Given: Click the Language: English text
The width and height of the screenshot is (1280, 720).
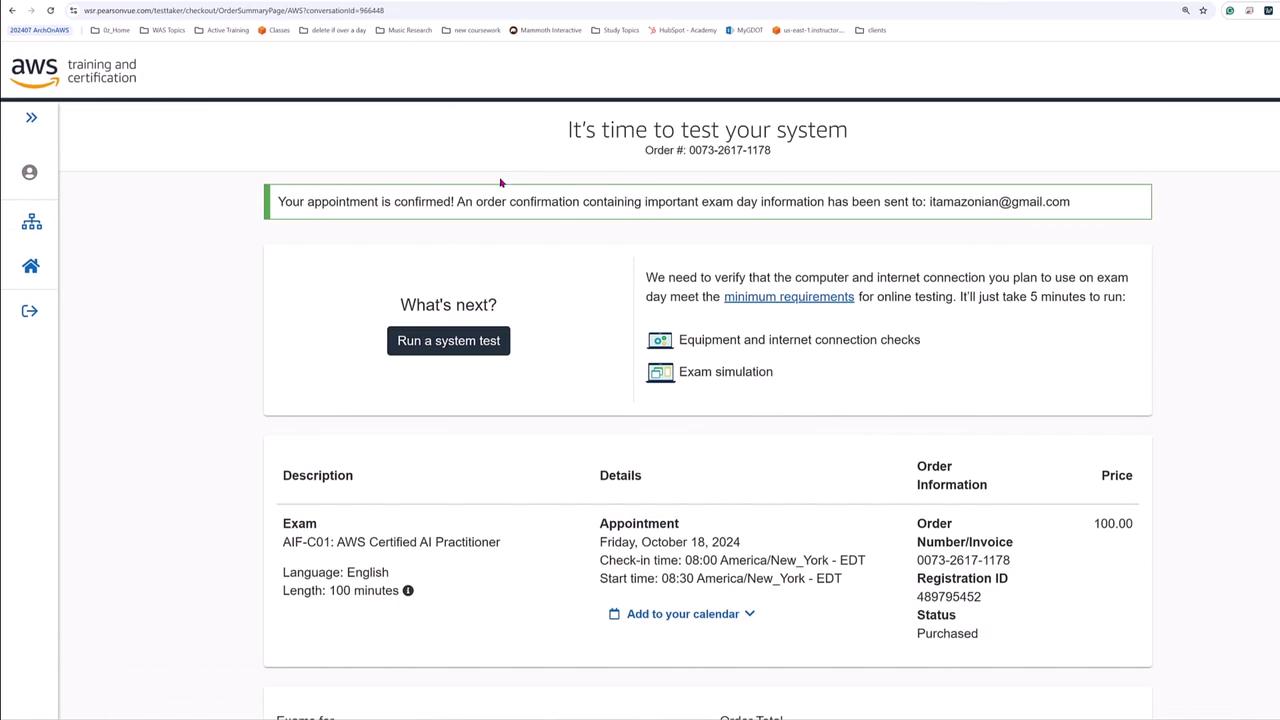Looking at the screenshot, I should coord(336,573).
